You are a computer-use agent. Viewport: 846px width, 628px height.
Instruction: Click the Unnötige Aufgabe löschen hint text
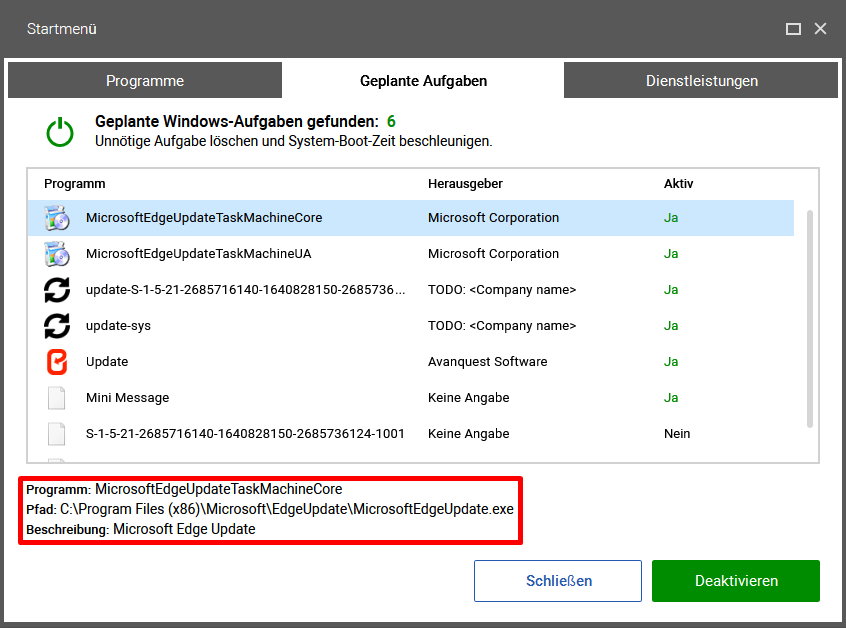pyautogui.click(x=294, y=141)
